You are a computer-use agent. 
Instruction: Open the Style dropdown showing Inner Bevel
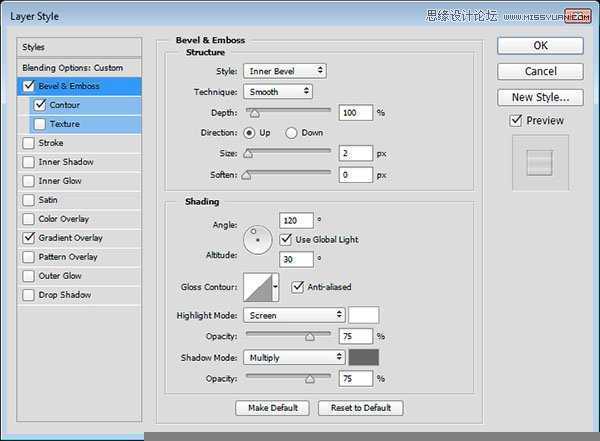285,71
